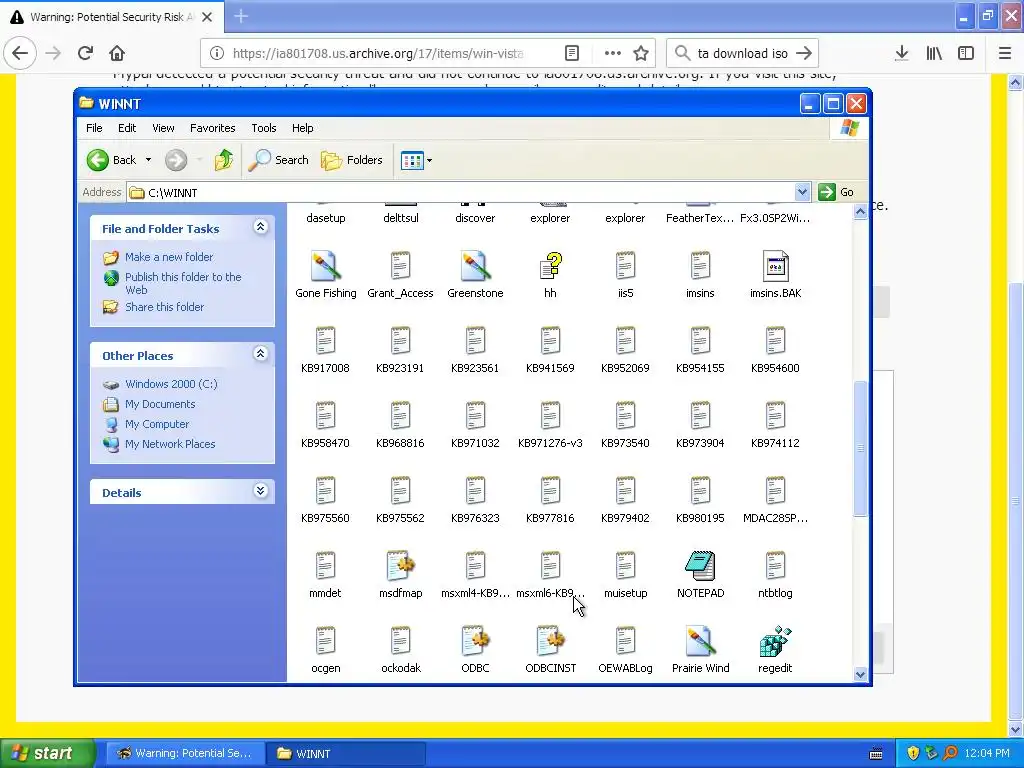Screen dimensions: 1024x768
Task: Toggle the Folders pane in Explorer
Action: 352,160
